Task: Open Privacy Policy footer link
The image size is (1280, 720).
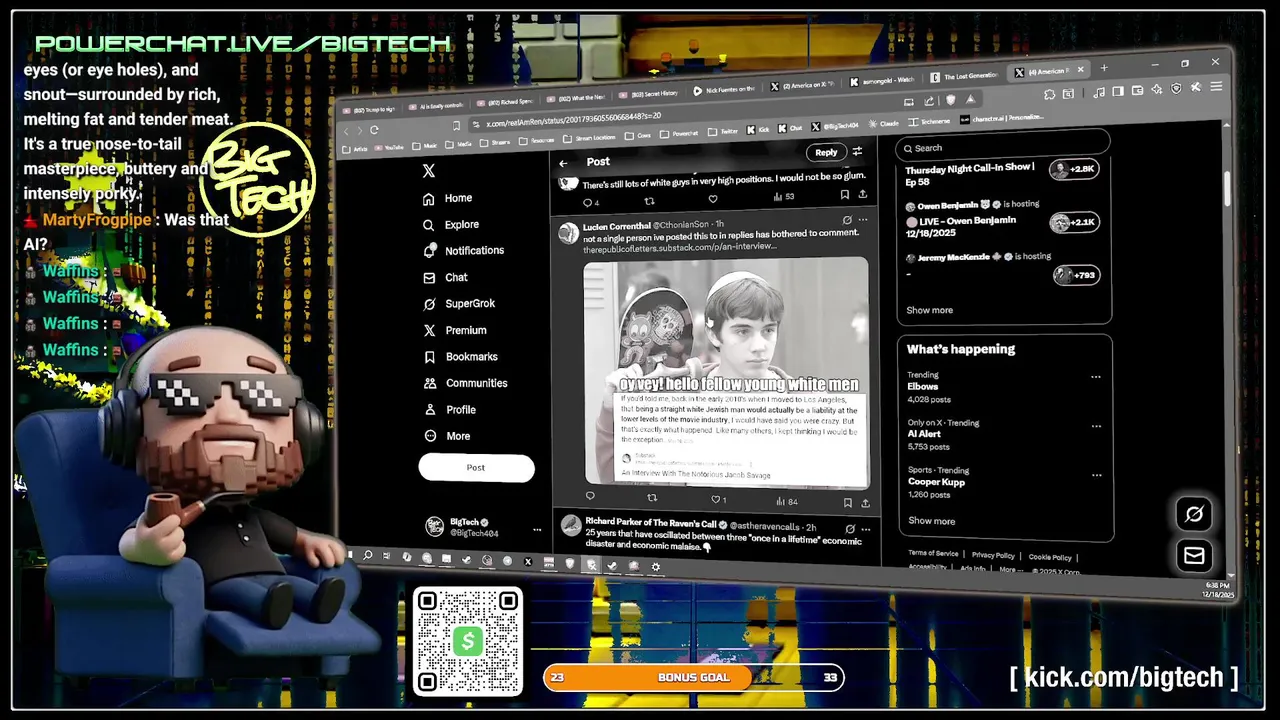Action: [x=993, y=555]
